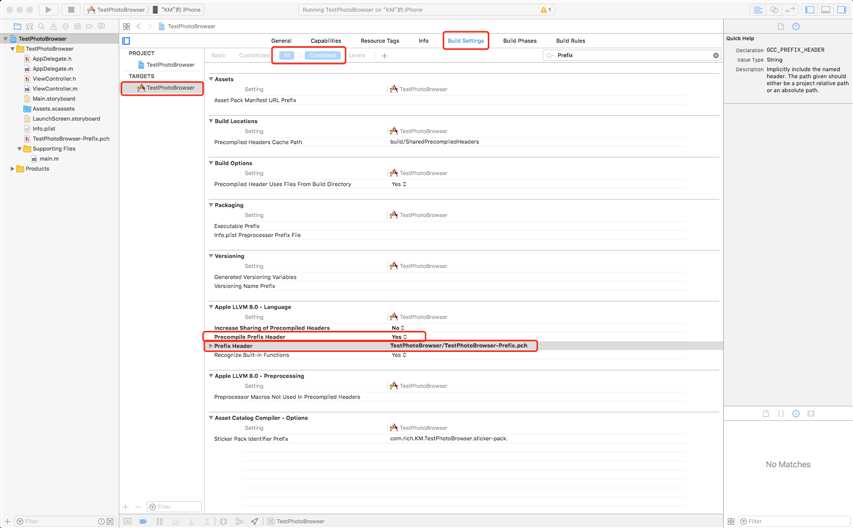This screenshot has height=528, width=853.
Task: Collapse Apple LLVM 8.0 - Language section
Action: [x=211, y=307]
